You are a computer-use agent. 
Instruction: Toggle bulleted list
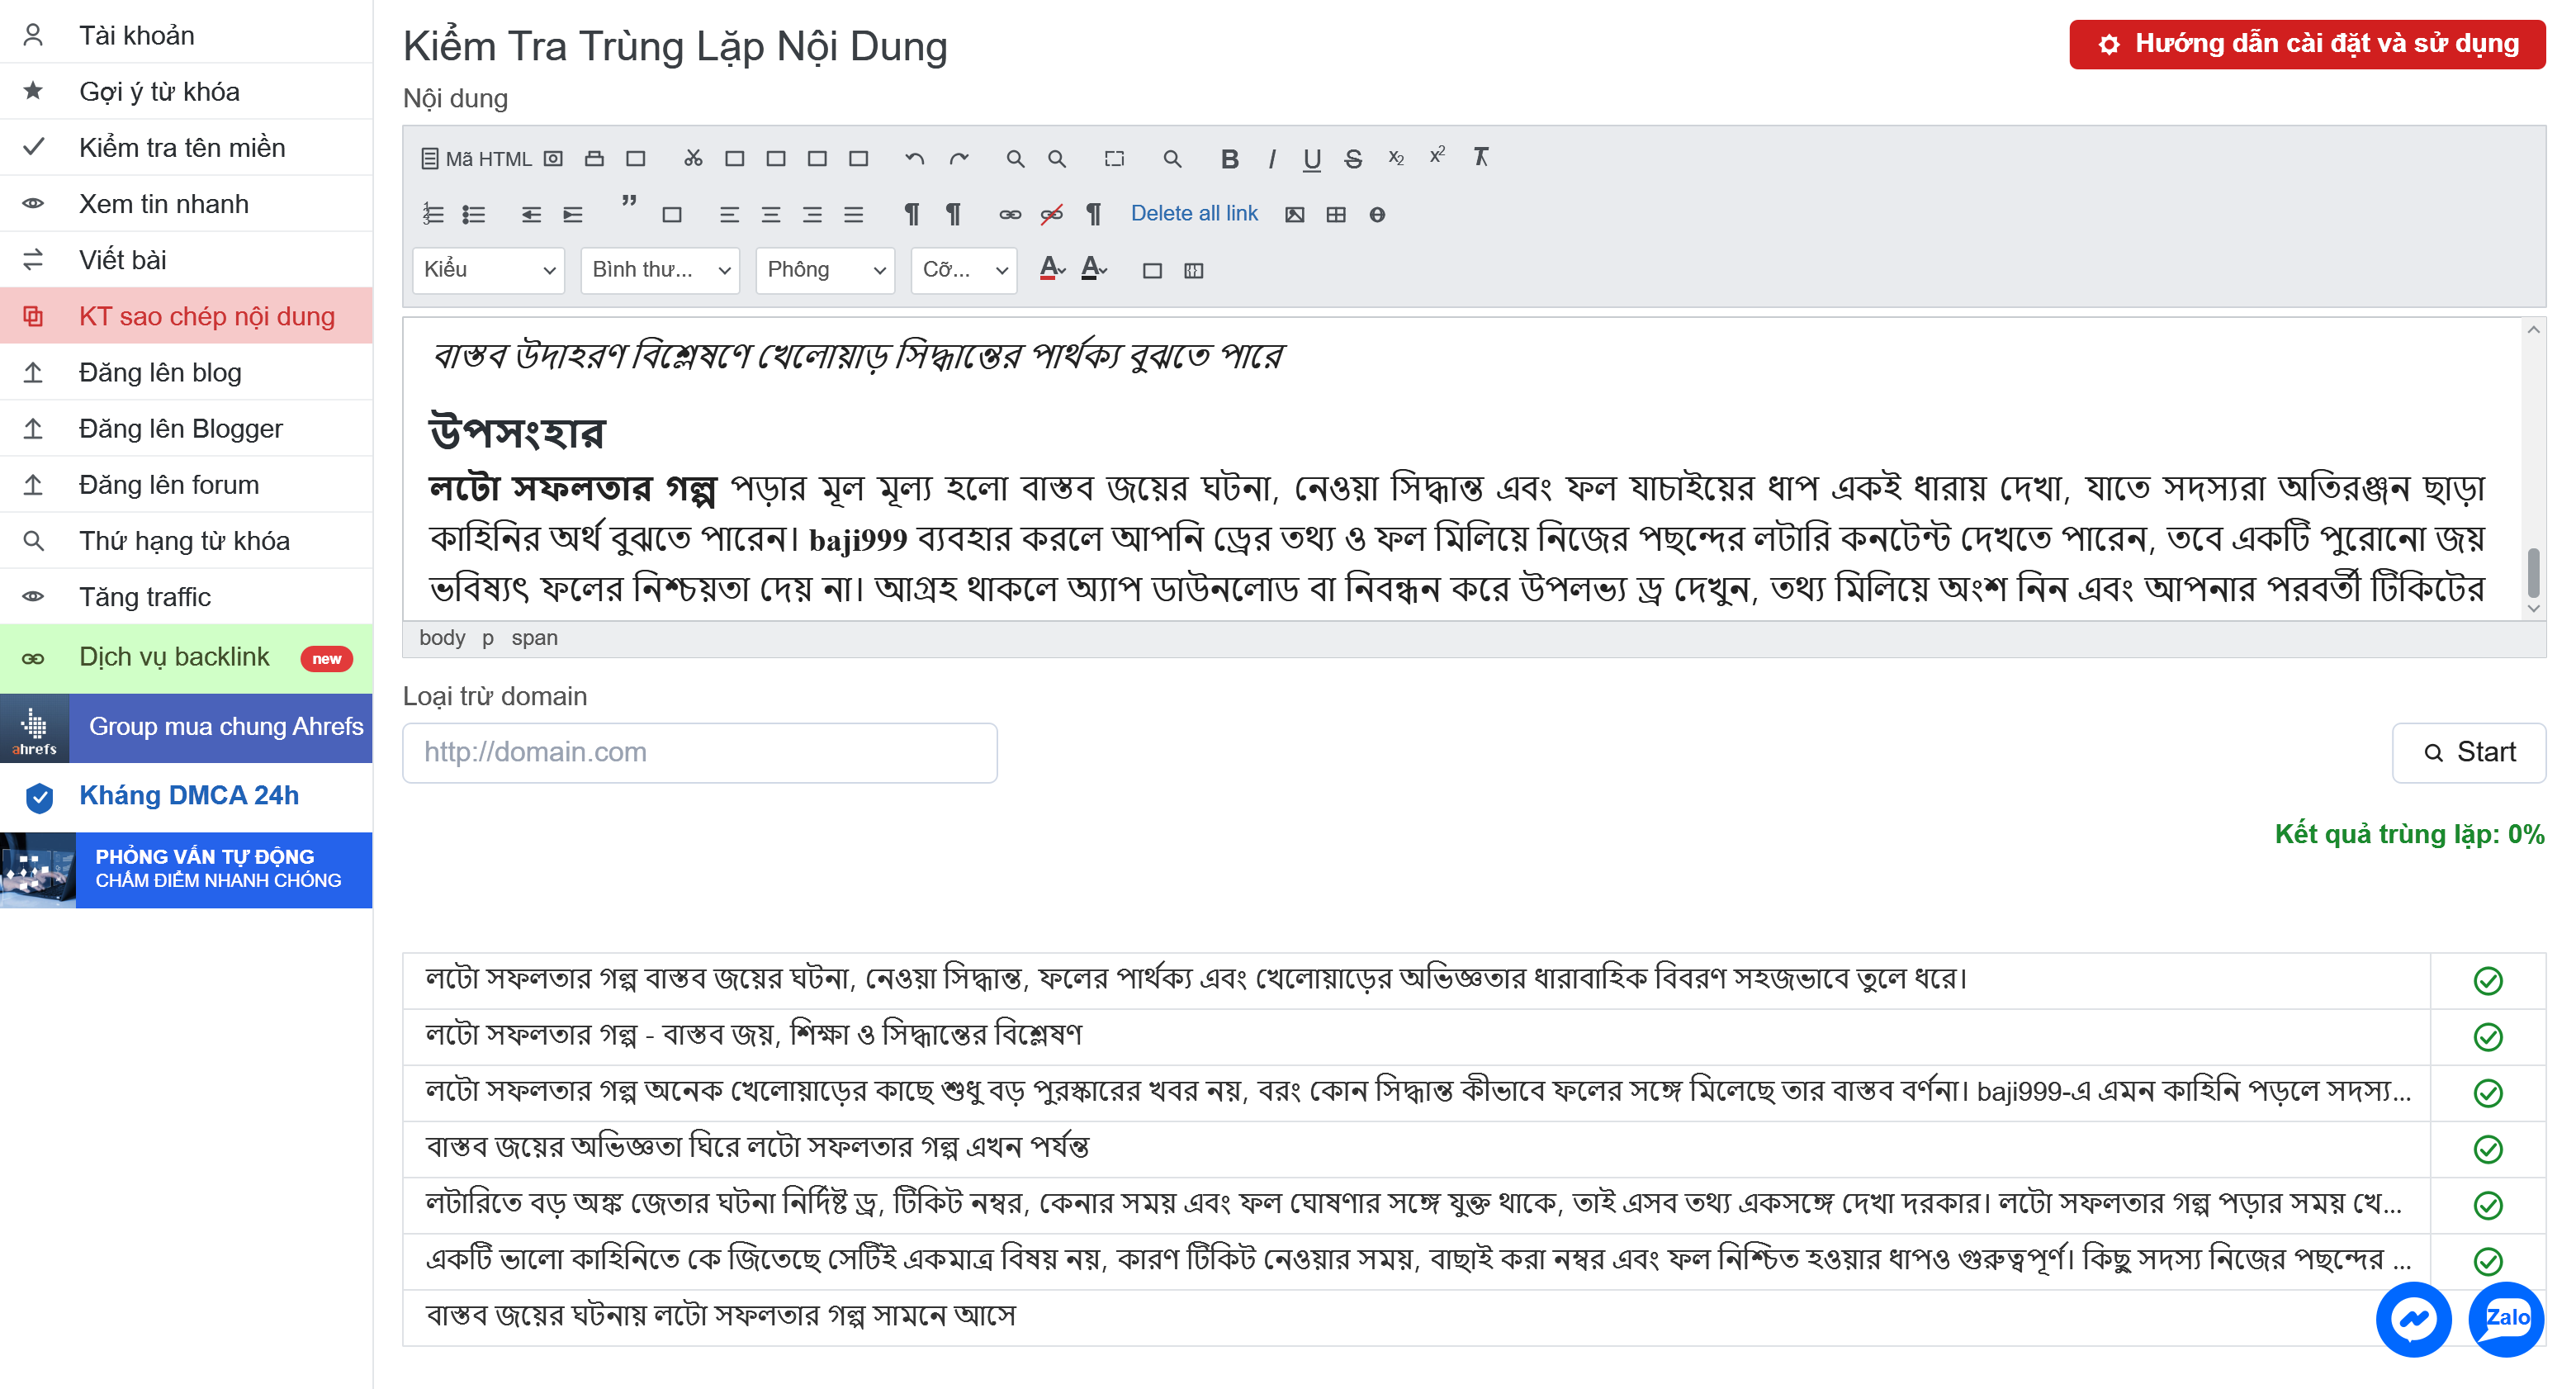coord(474,214)
